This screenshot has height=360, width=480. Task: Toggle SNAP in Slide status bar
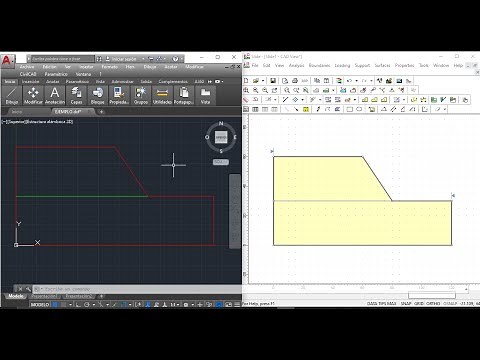[x=406, y=304]
